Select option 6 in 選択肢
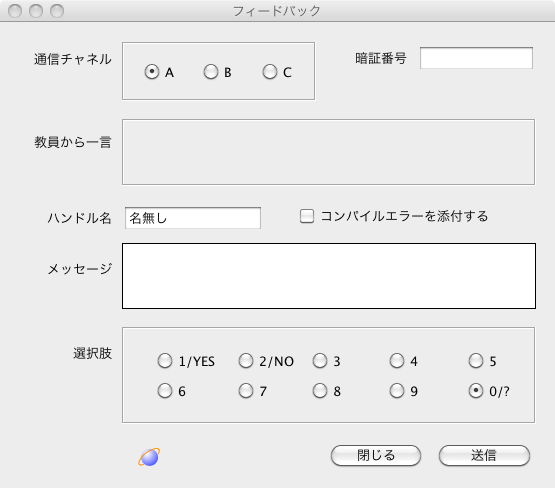This screenshot has height=488, width=555. pyautogui.click(x=165, y=391)
